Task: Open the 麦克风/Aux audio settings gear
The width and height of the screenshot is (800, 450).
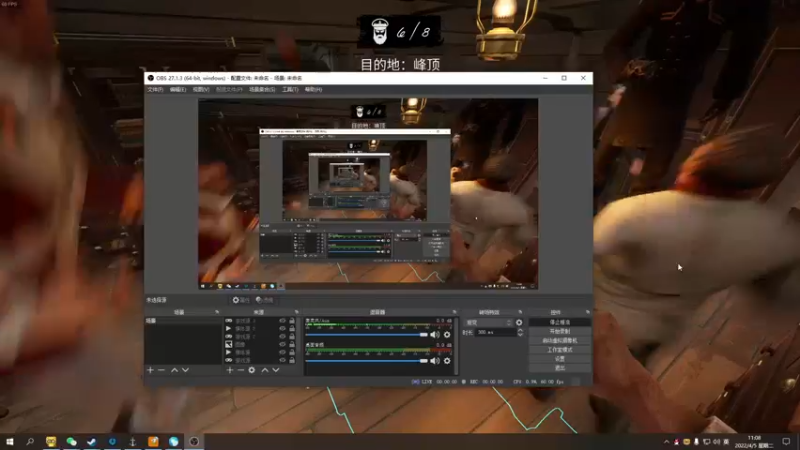Action: coord(447,335)
